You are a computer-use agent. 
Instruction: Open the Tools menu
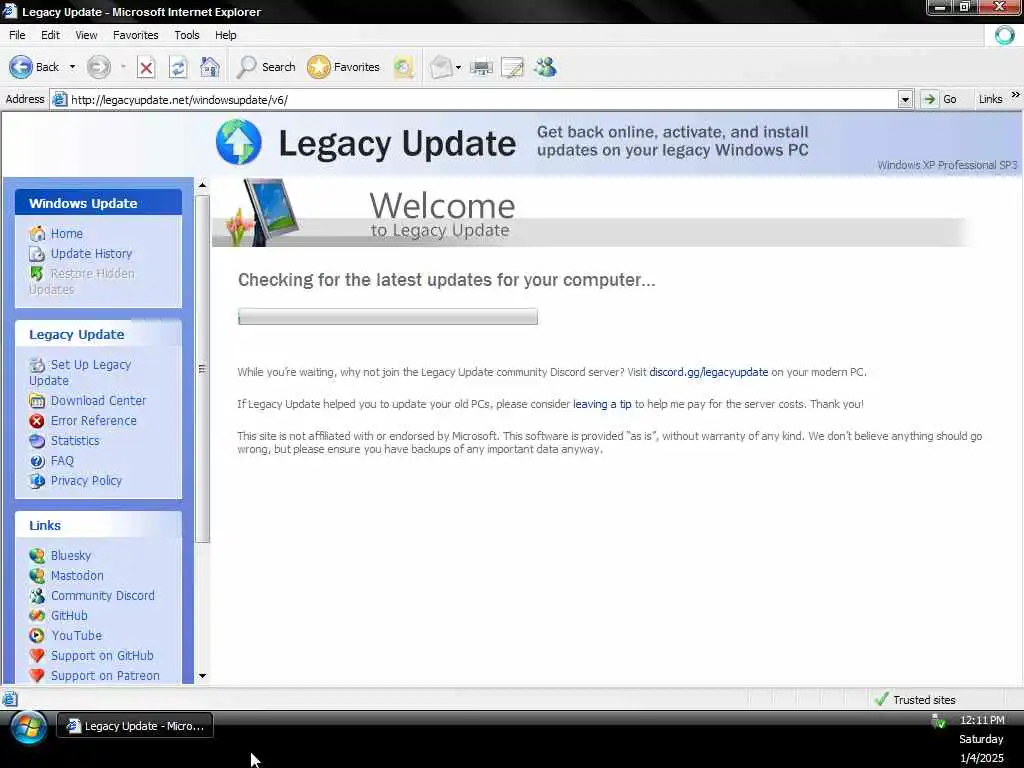(x=187, y=35)
